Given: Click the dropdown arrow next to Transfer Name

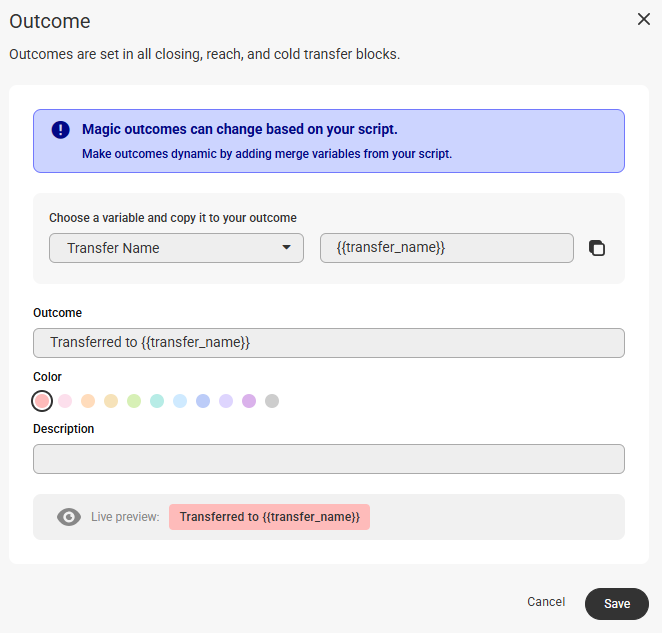Looking at the screenshot, I should point(286,247).
